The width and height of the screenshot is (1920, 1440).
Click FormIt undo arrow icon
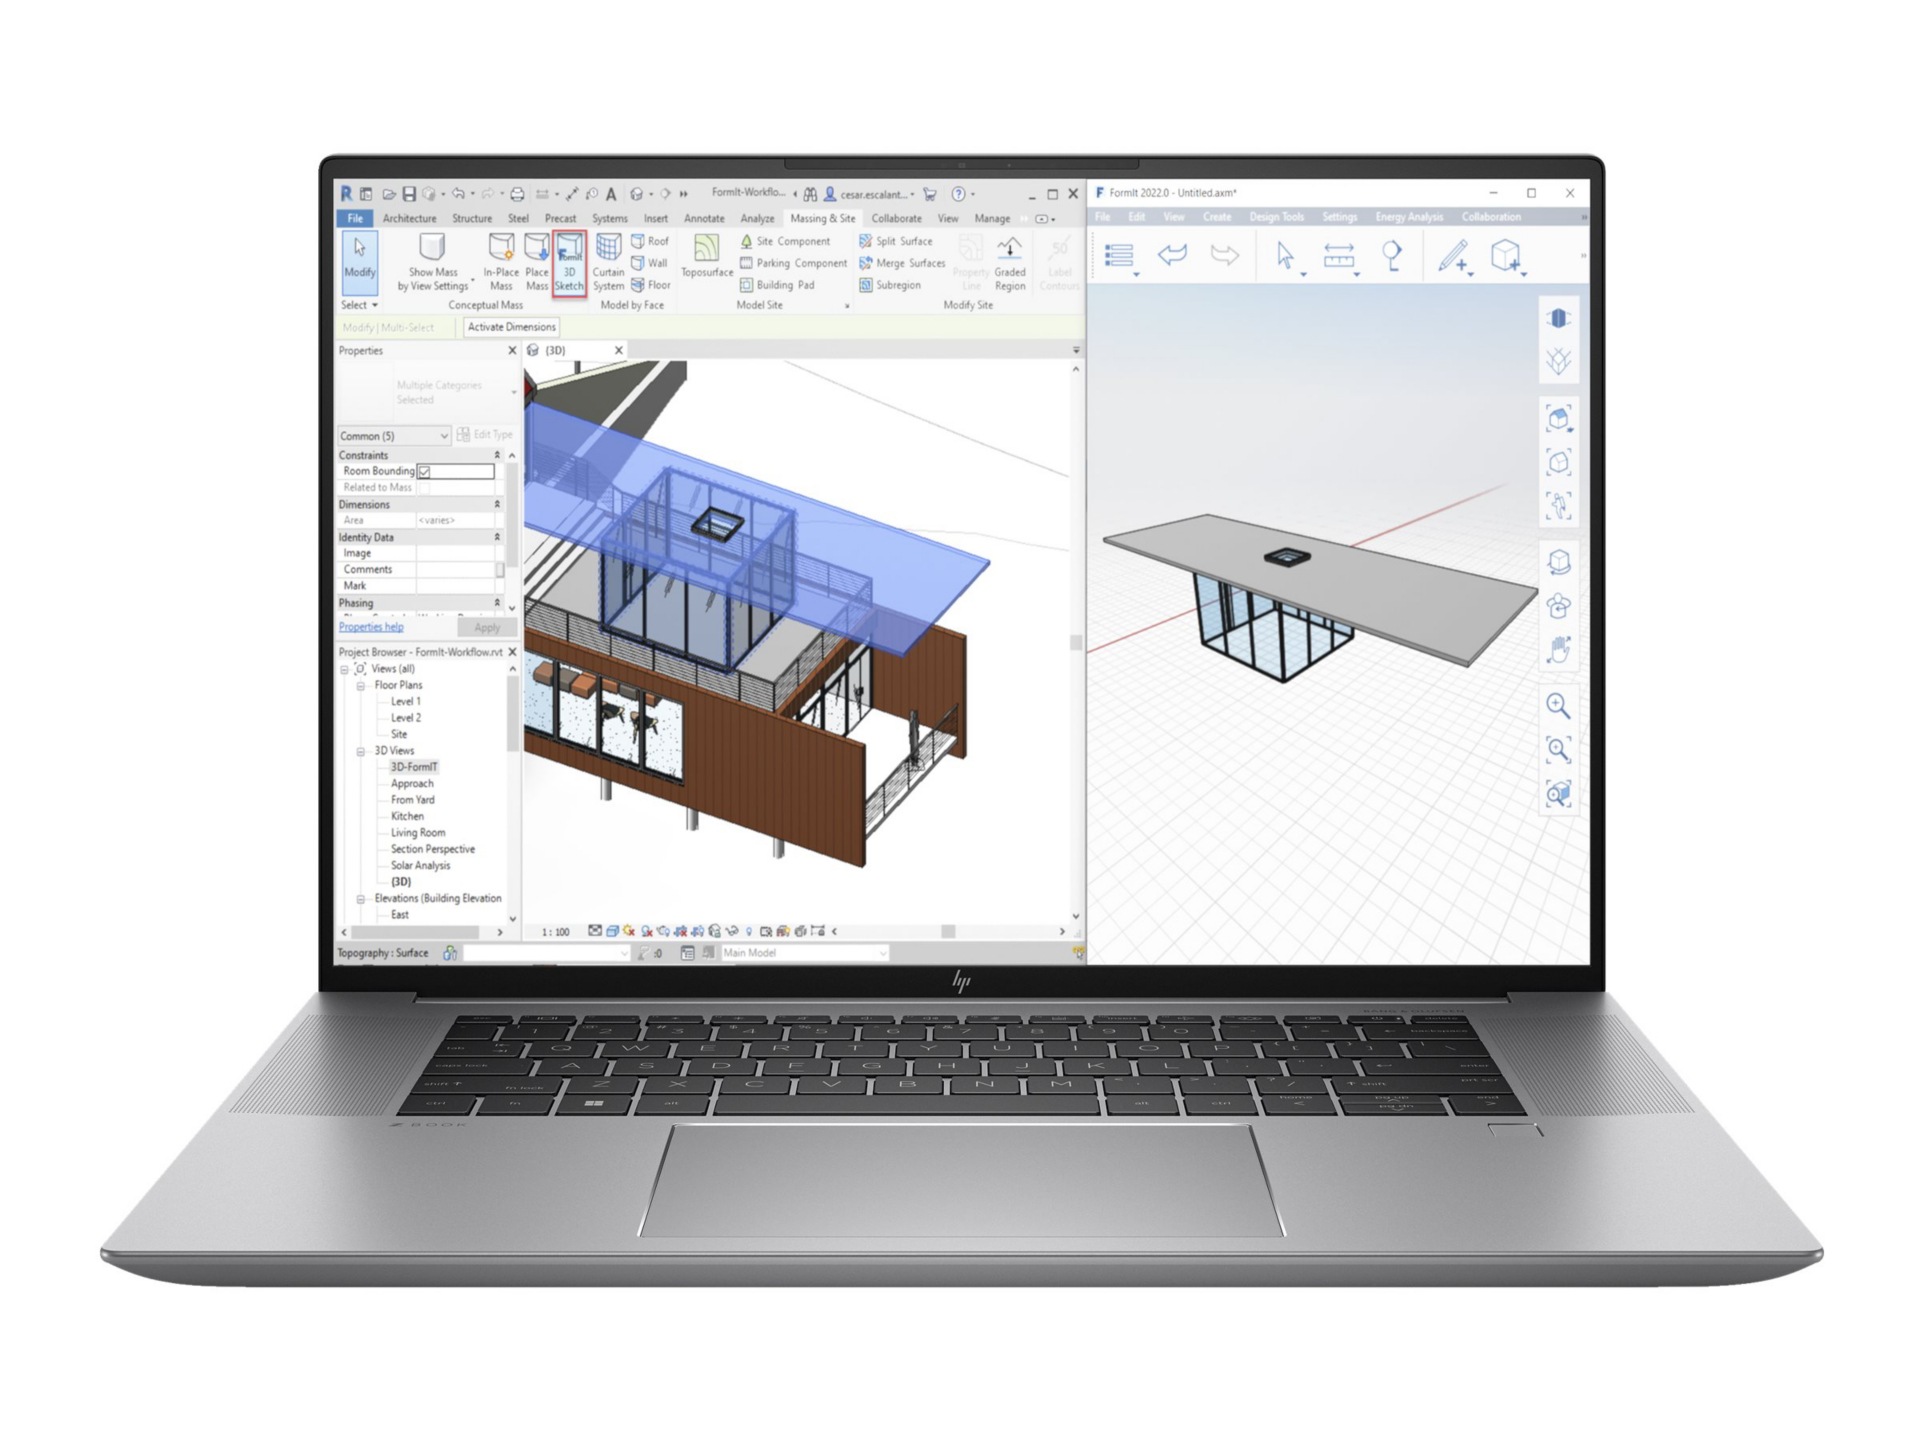coord(1171,255)
